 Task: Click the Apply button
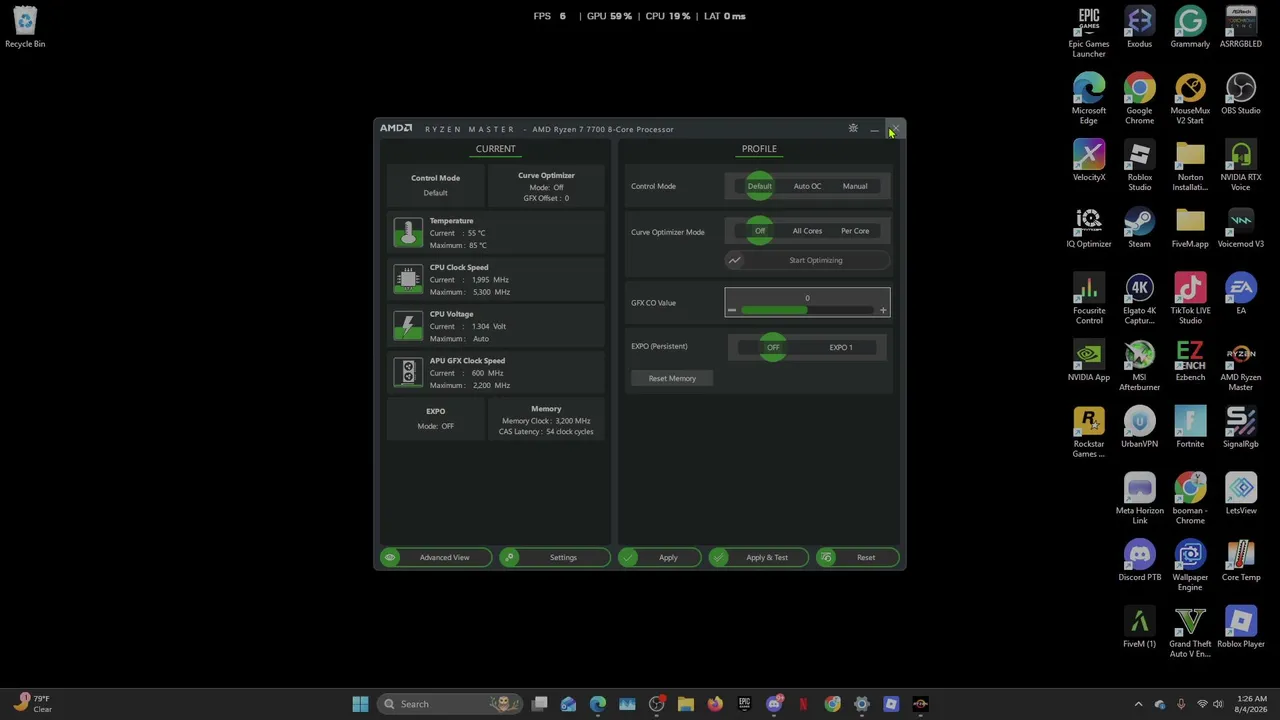click(660, 557)
